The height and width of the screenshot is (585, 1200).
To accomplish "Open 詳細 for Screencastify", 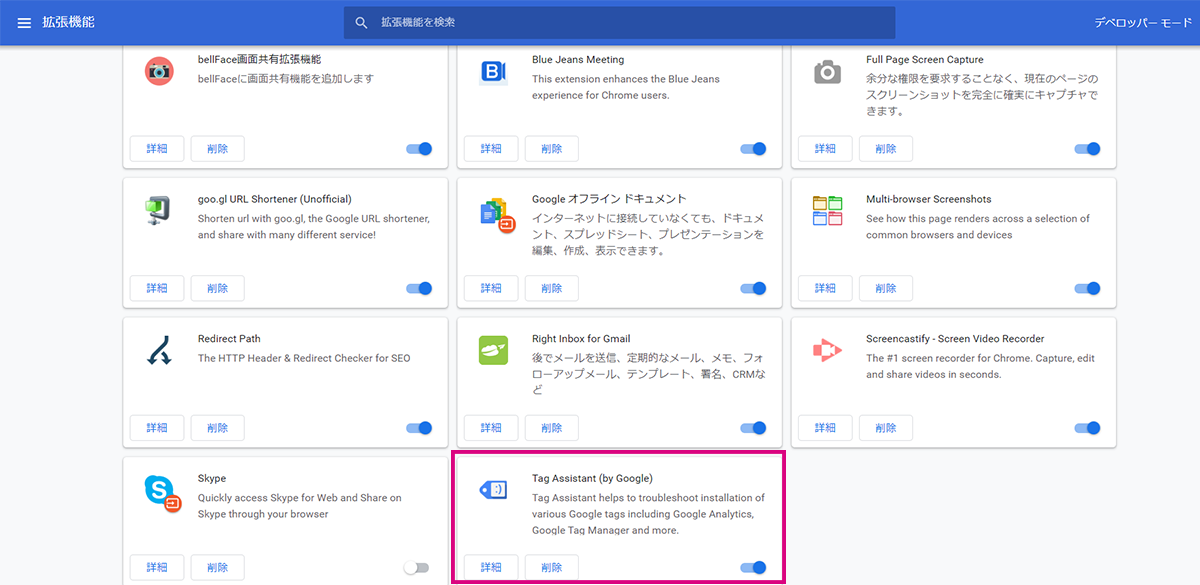I will pos(825,428).
